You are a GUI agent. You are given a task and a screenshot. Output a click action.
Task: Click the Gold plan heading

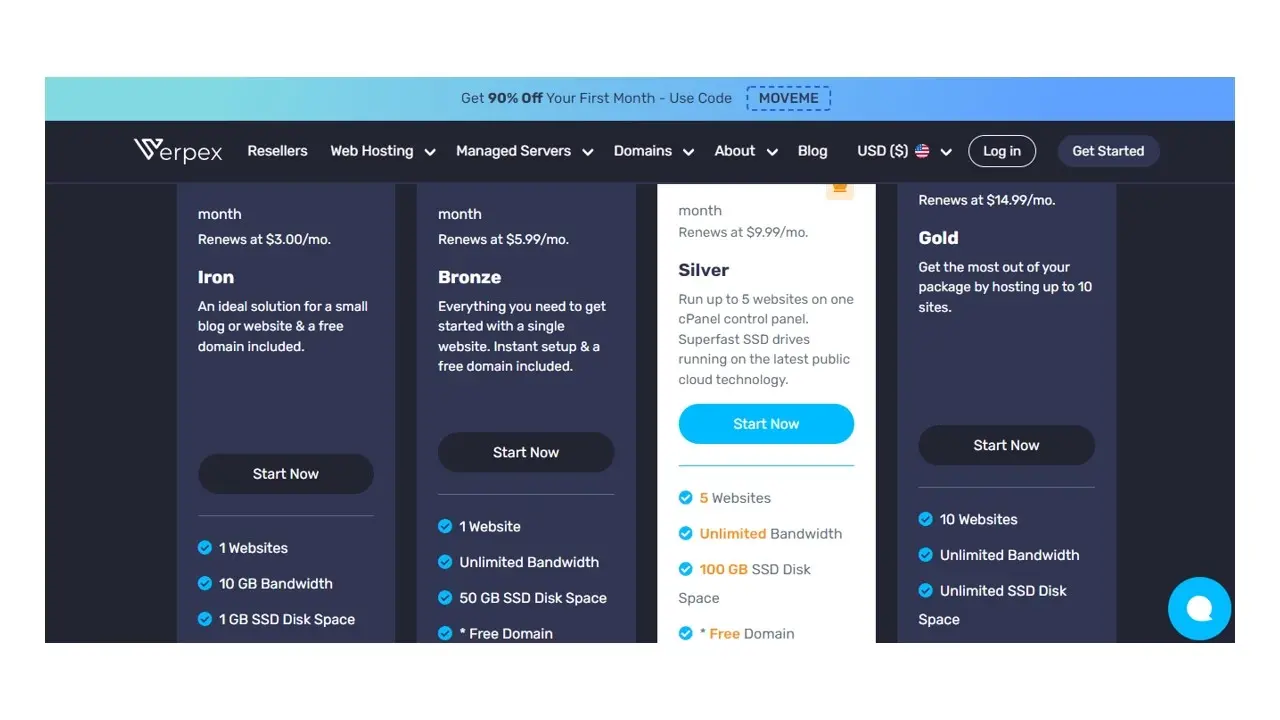click(939, 238)
